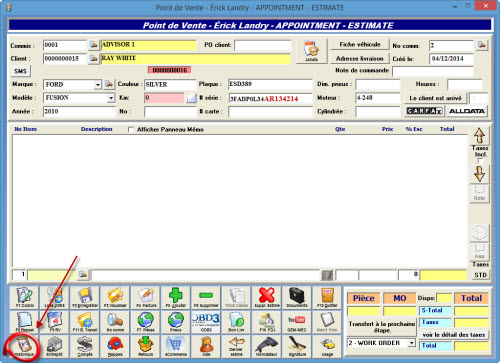The width and height of the screenshot is (500, 363).
Task: Click the Achats purchases icon button
Action: [x=311, y=51]
